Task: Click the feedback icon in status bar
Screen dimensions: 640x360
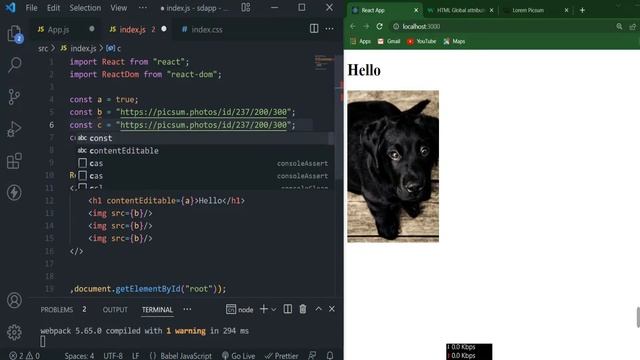Action: [312, 356]
